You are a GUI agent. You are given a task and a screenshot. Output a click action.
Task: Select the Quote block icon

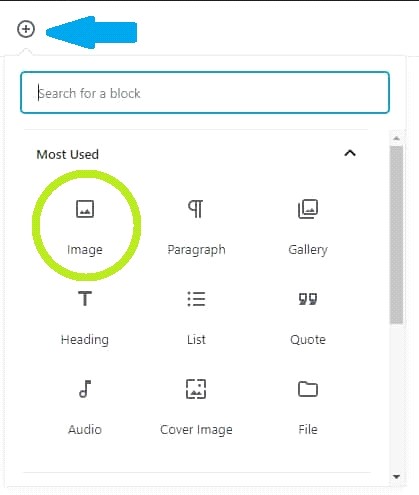[x=308, y=299]
